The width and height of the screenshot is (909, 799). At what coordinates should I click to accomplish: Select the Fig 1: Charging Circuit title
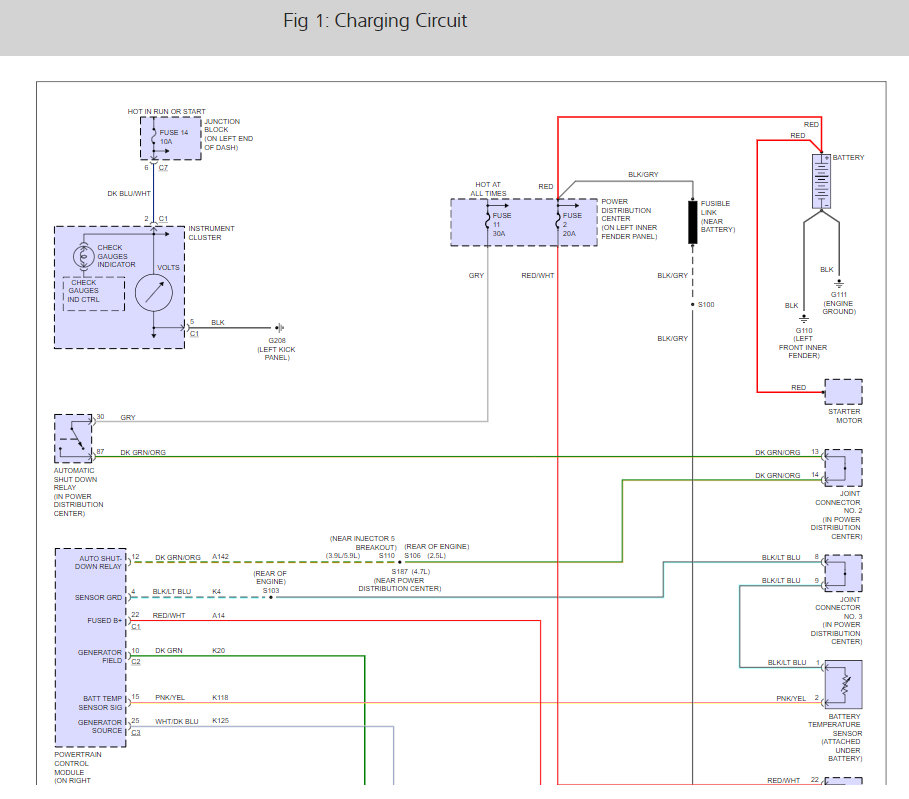point(375,20)
